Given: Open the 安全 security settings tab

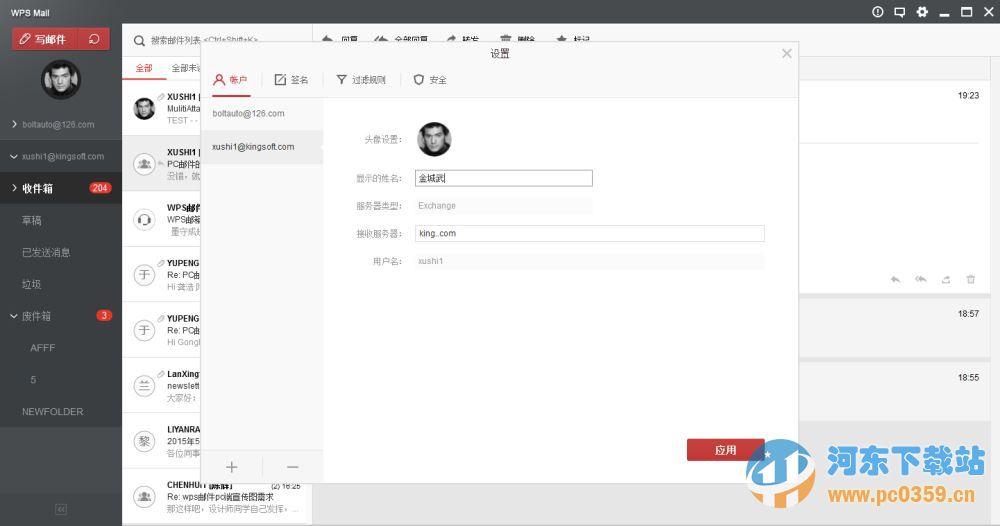Looking at the screenshot, I should 430,80.
